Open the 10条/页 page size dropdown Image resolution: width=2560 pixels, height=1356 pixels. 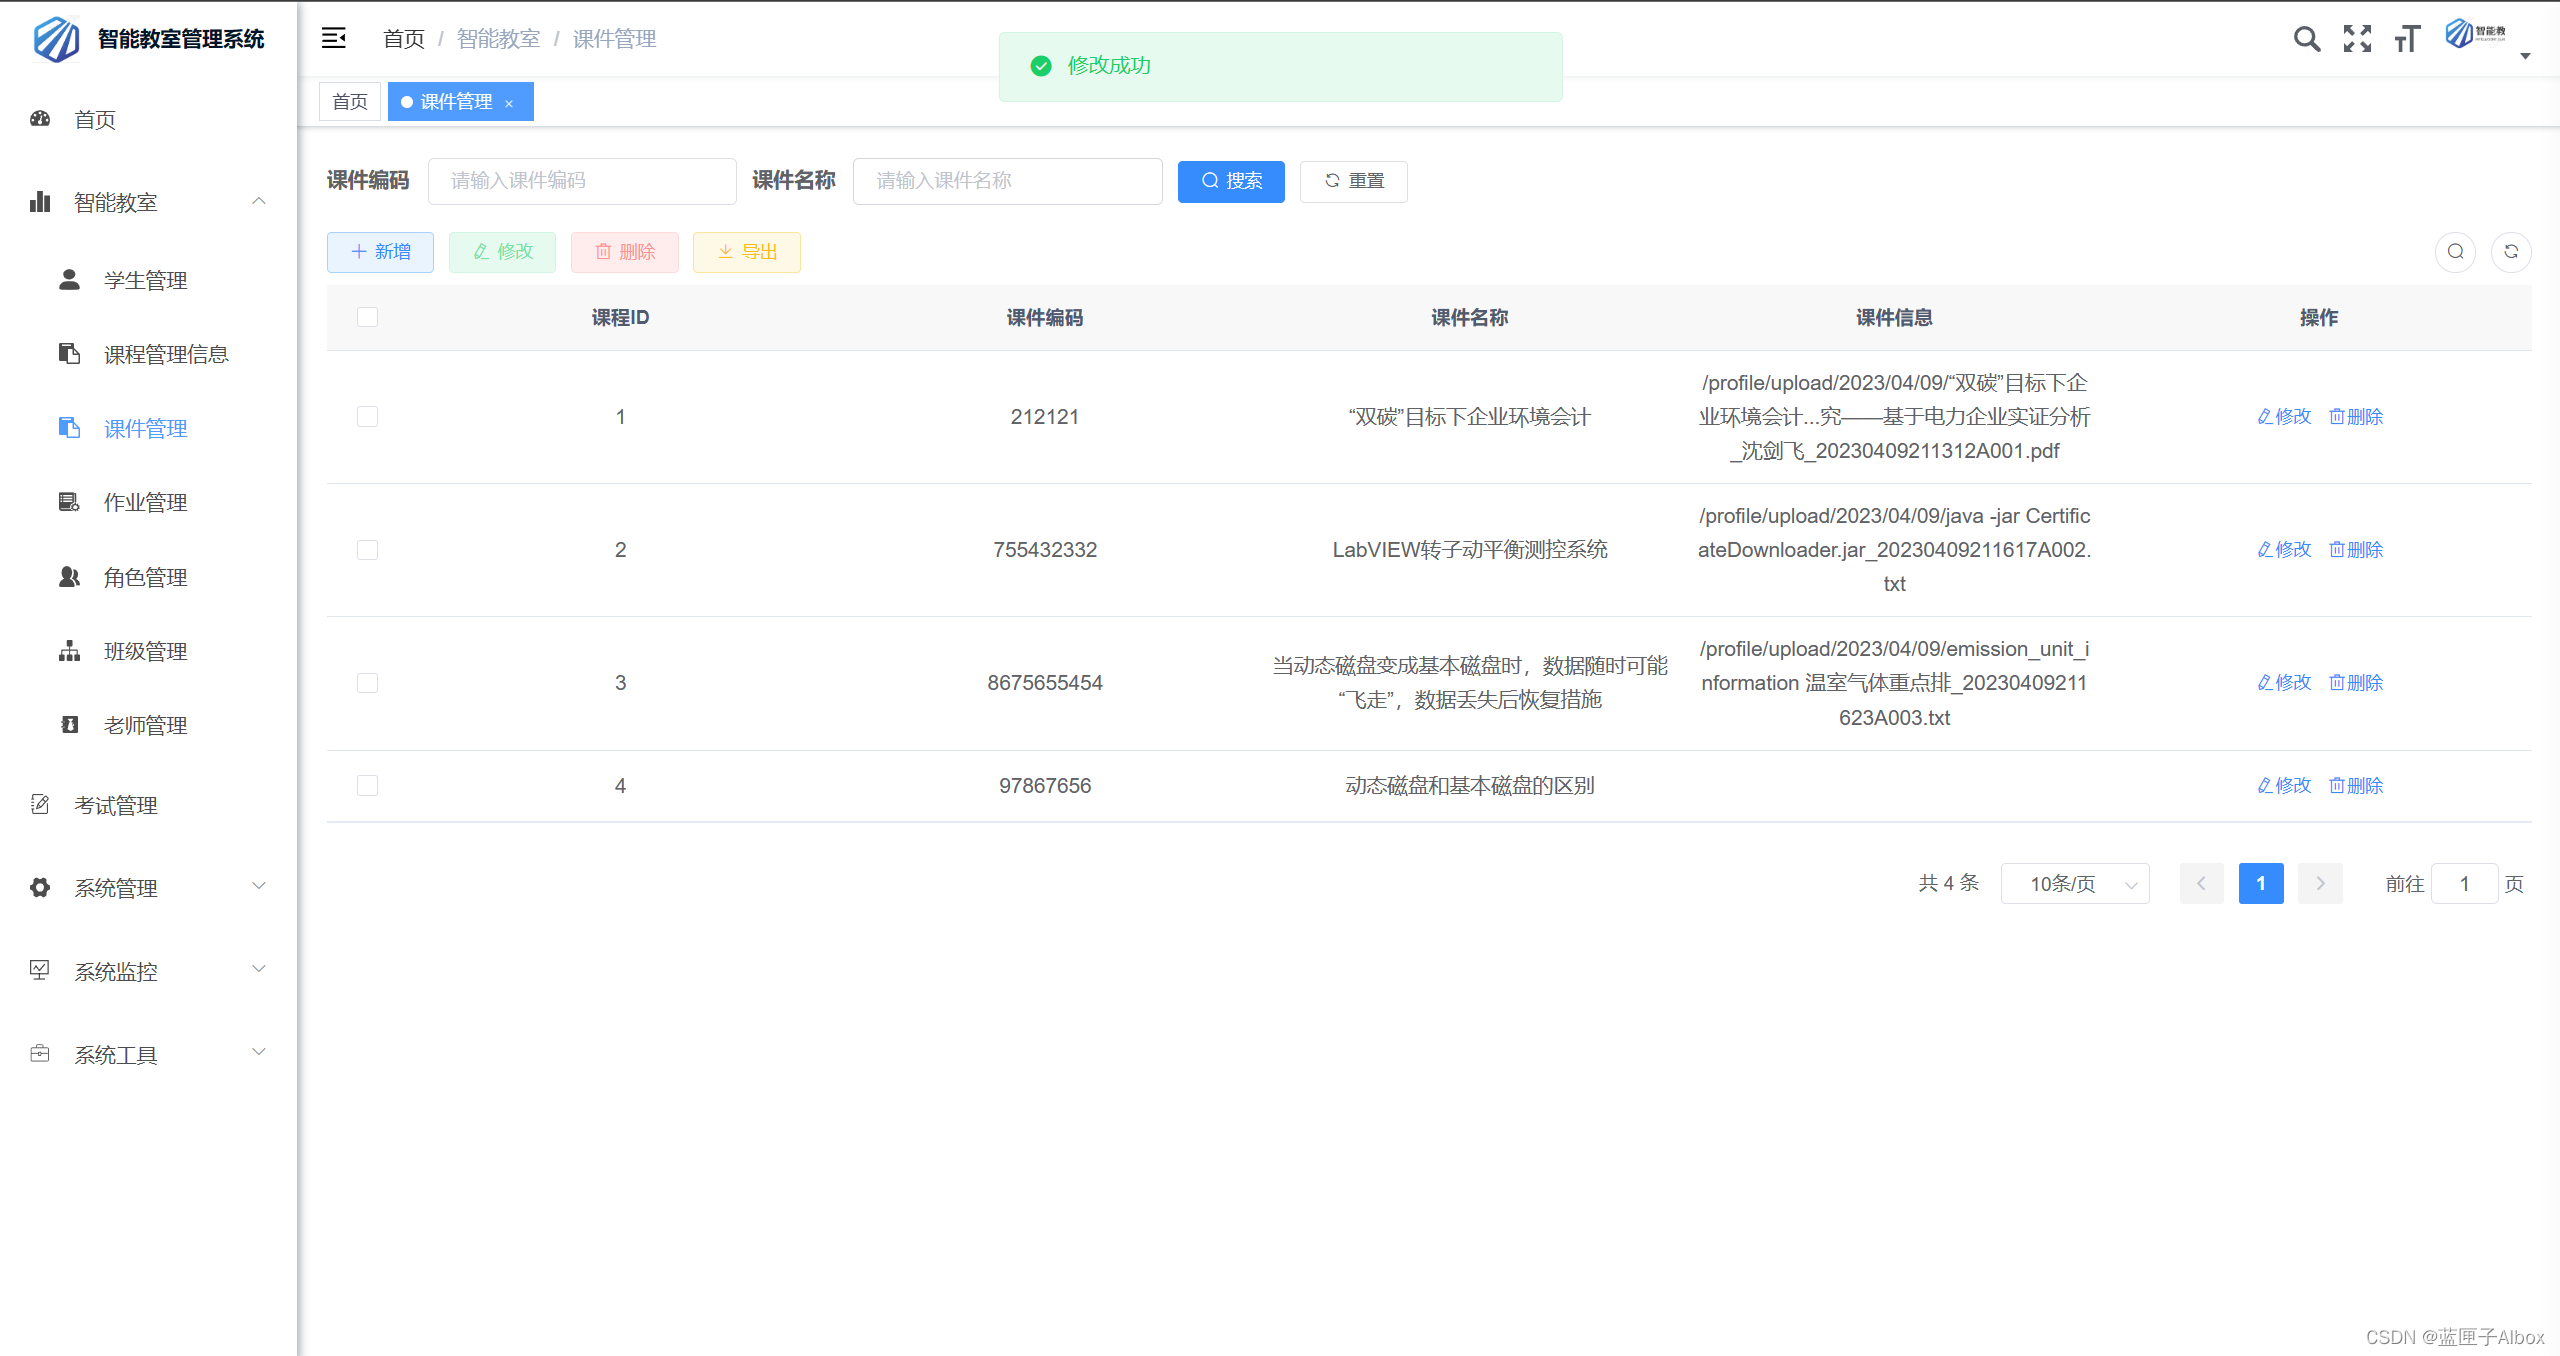[2074, 884]
